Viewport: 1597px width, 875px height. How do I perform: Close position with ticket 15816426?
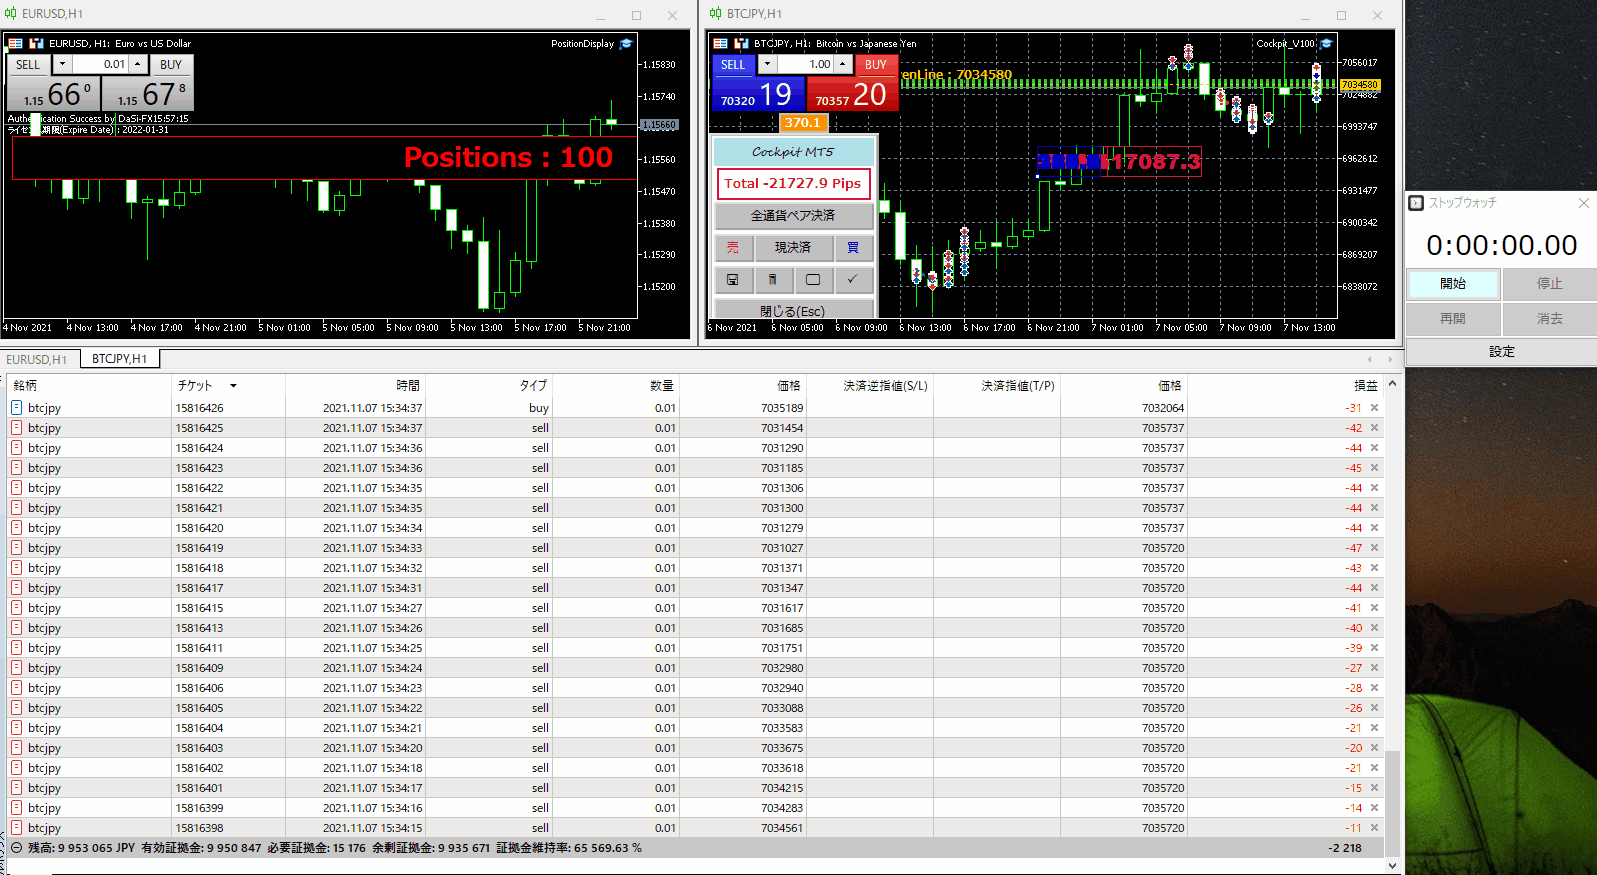1374,408
